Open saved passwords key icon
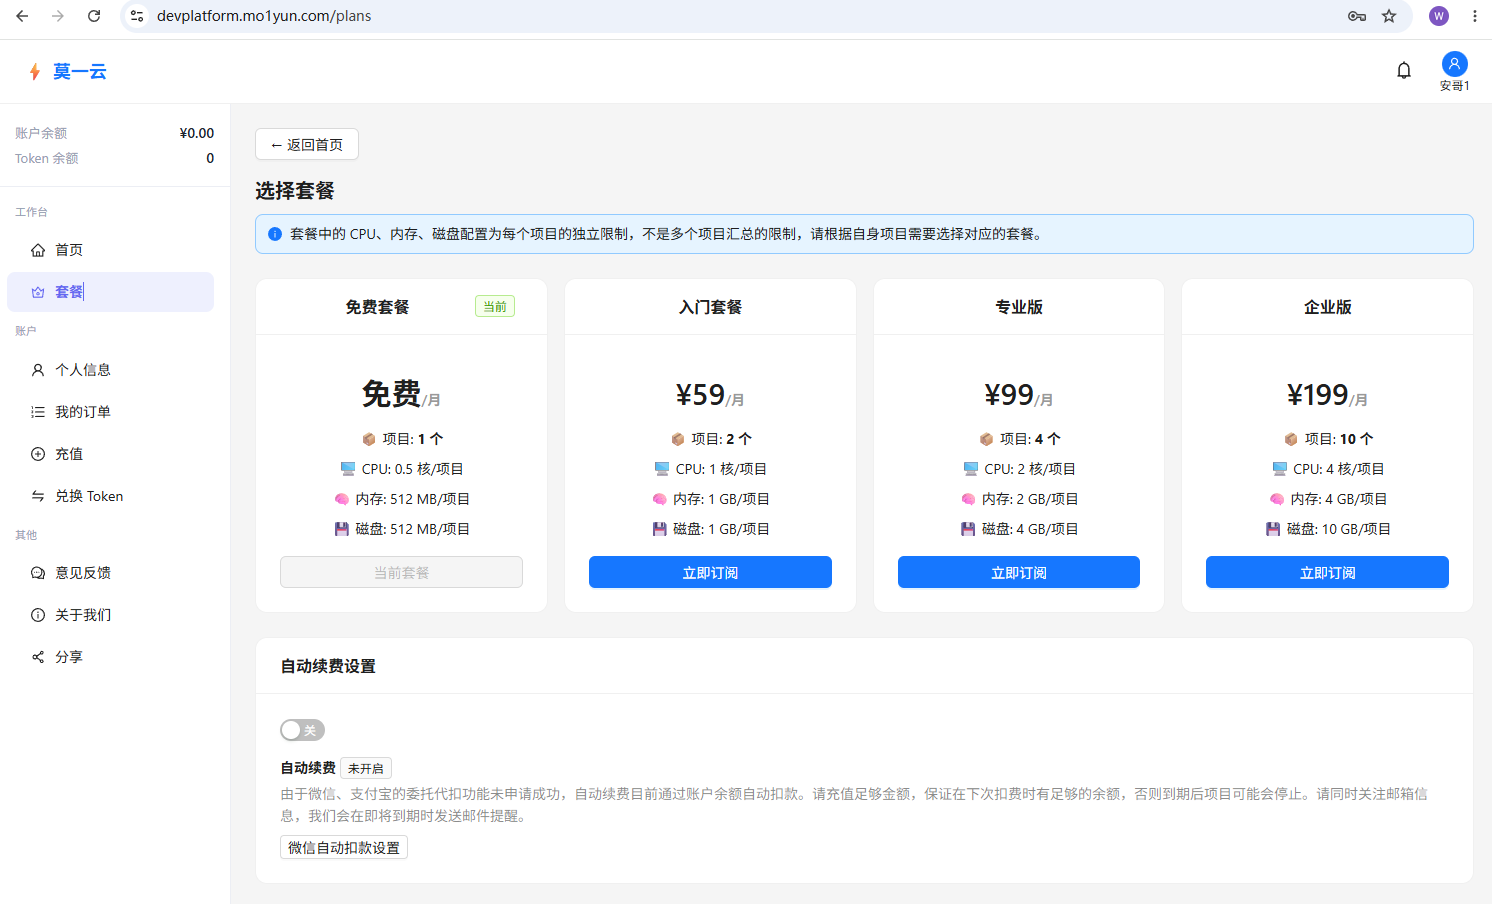This screenshot has height=904, width=1492. (1357, 16)
